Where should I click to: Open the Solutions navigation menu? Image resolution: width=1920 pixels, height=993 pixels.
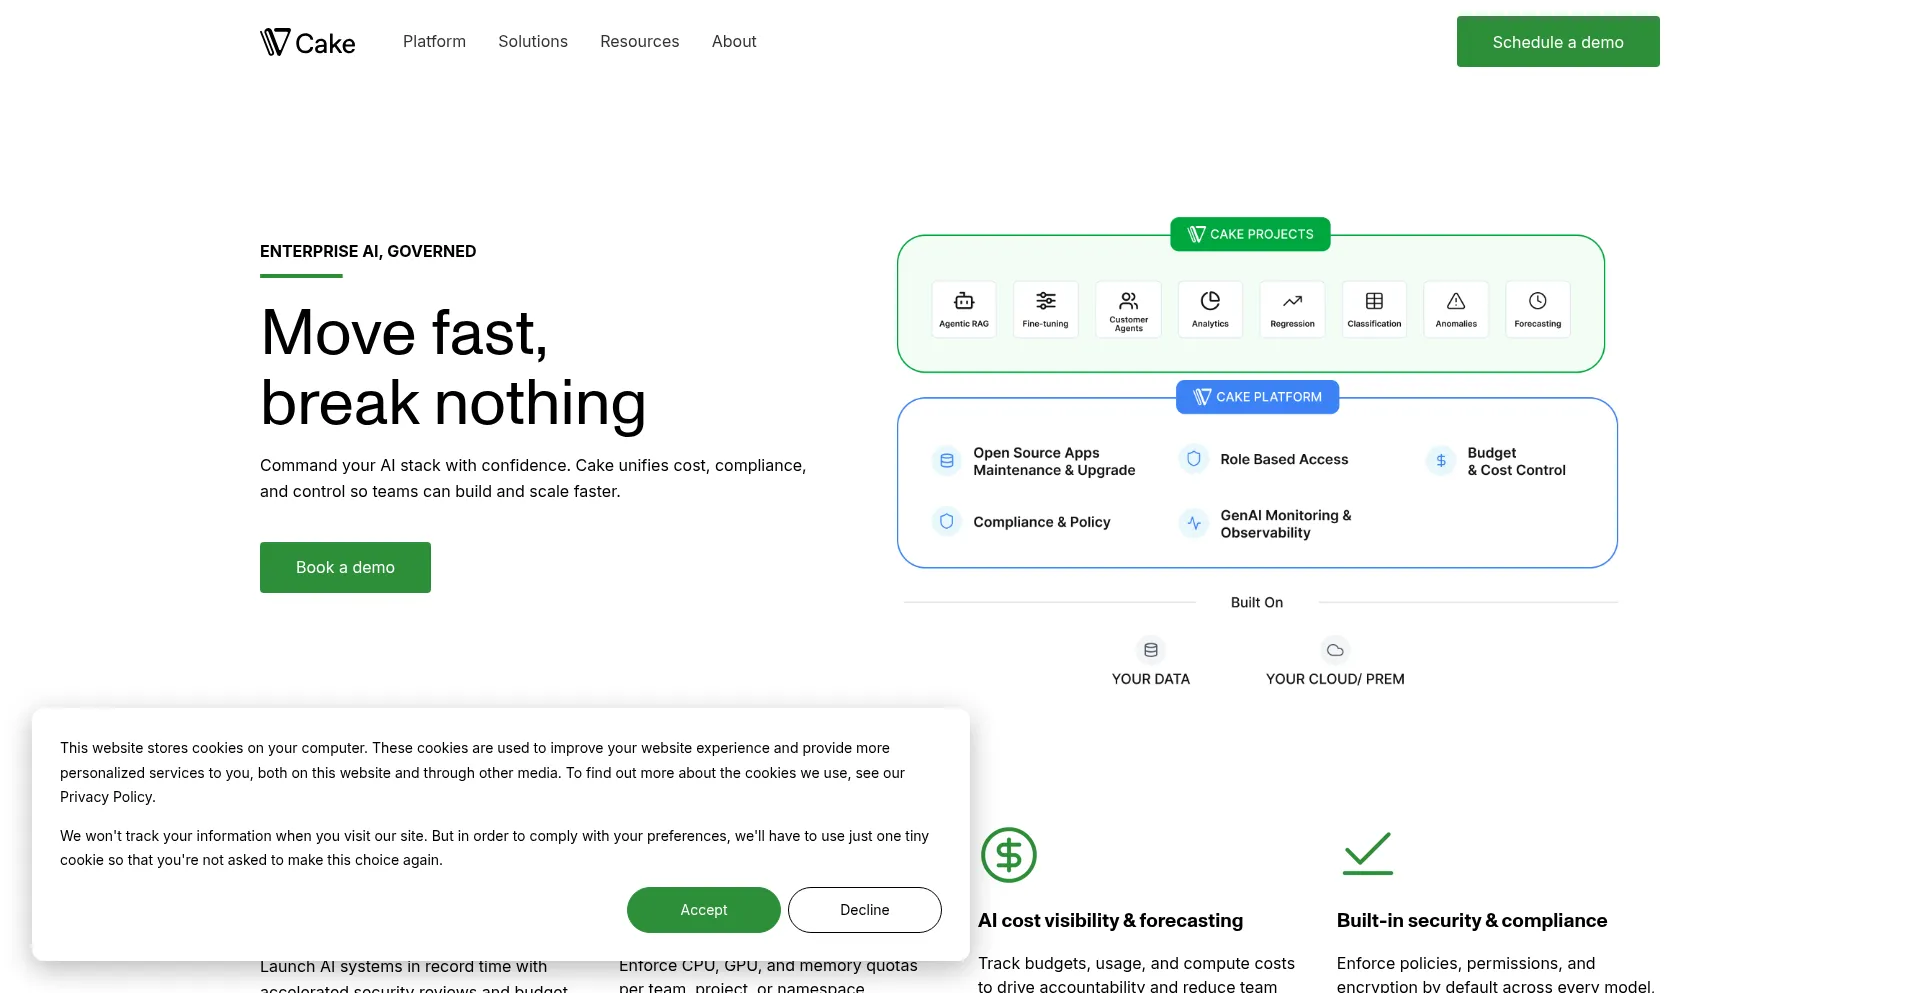click(532, 41)
